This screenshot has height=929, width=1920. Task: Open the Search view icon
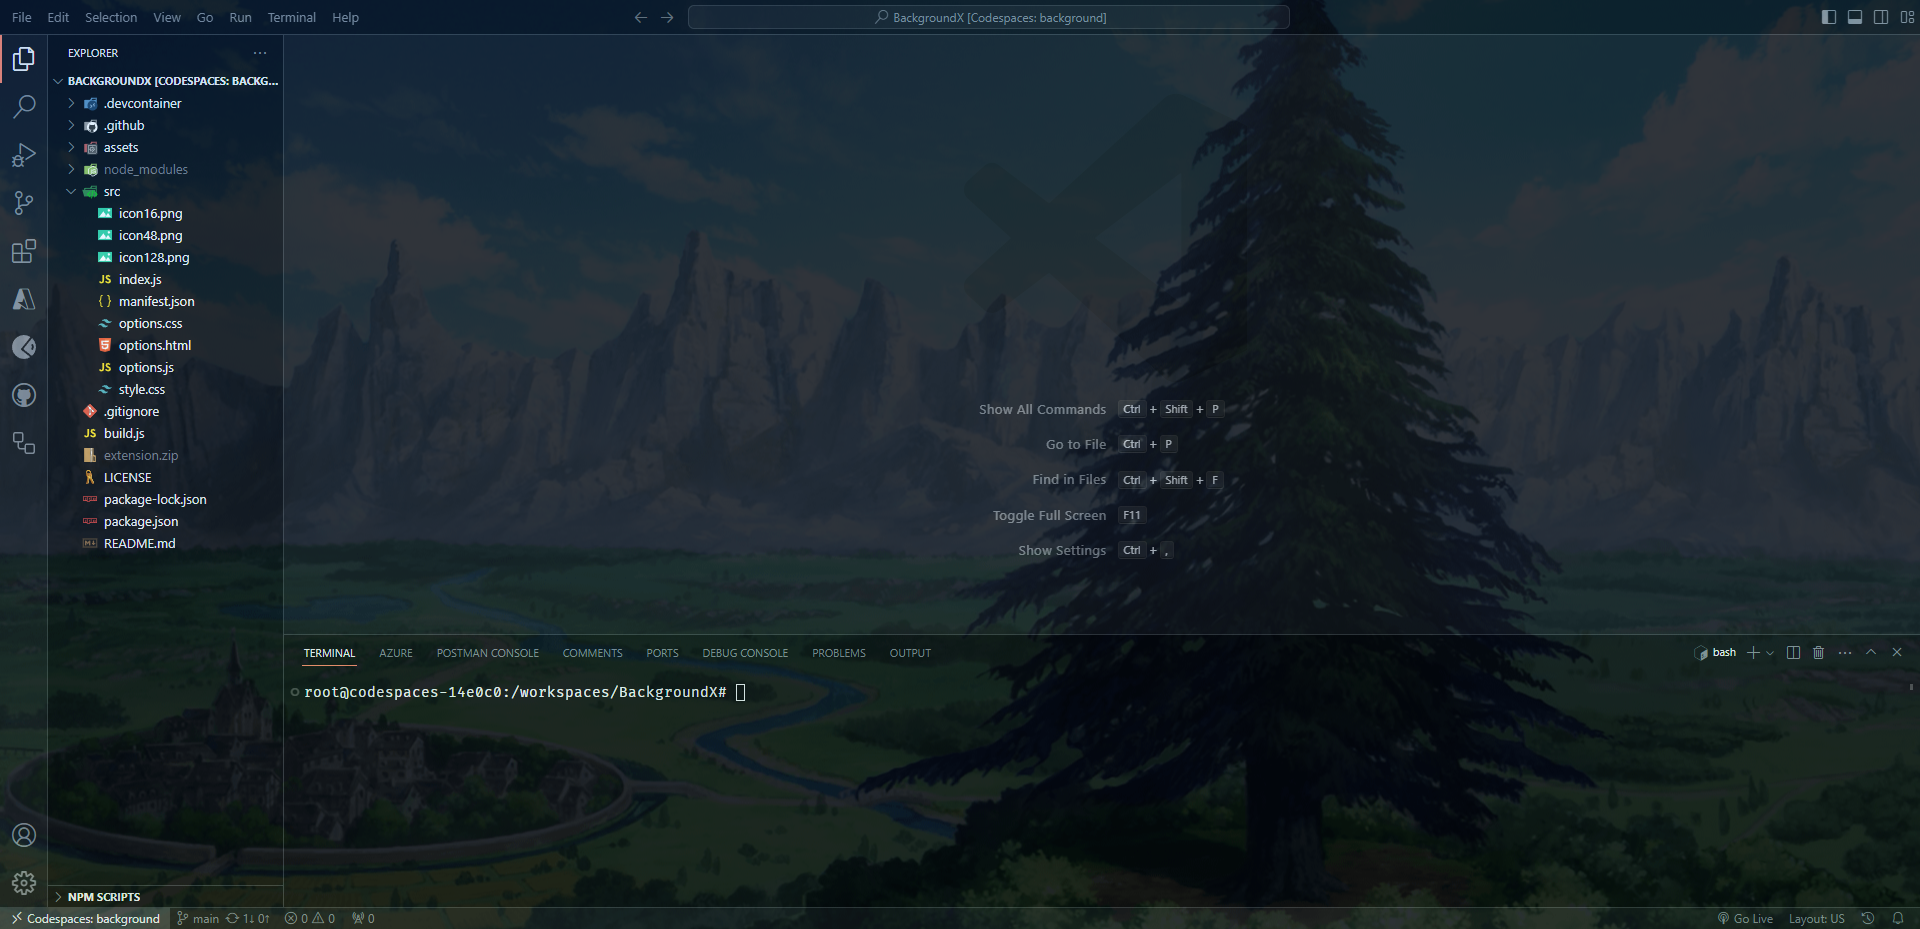[24, 107]
